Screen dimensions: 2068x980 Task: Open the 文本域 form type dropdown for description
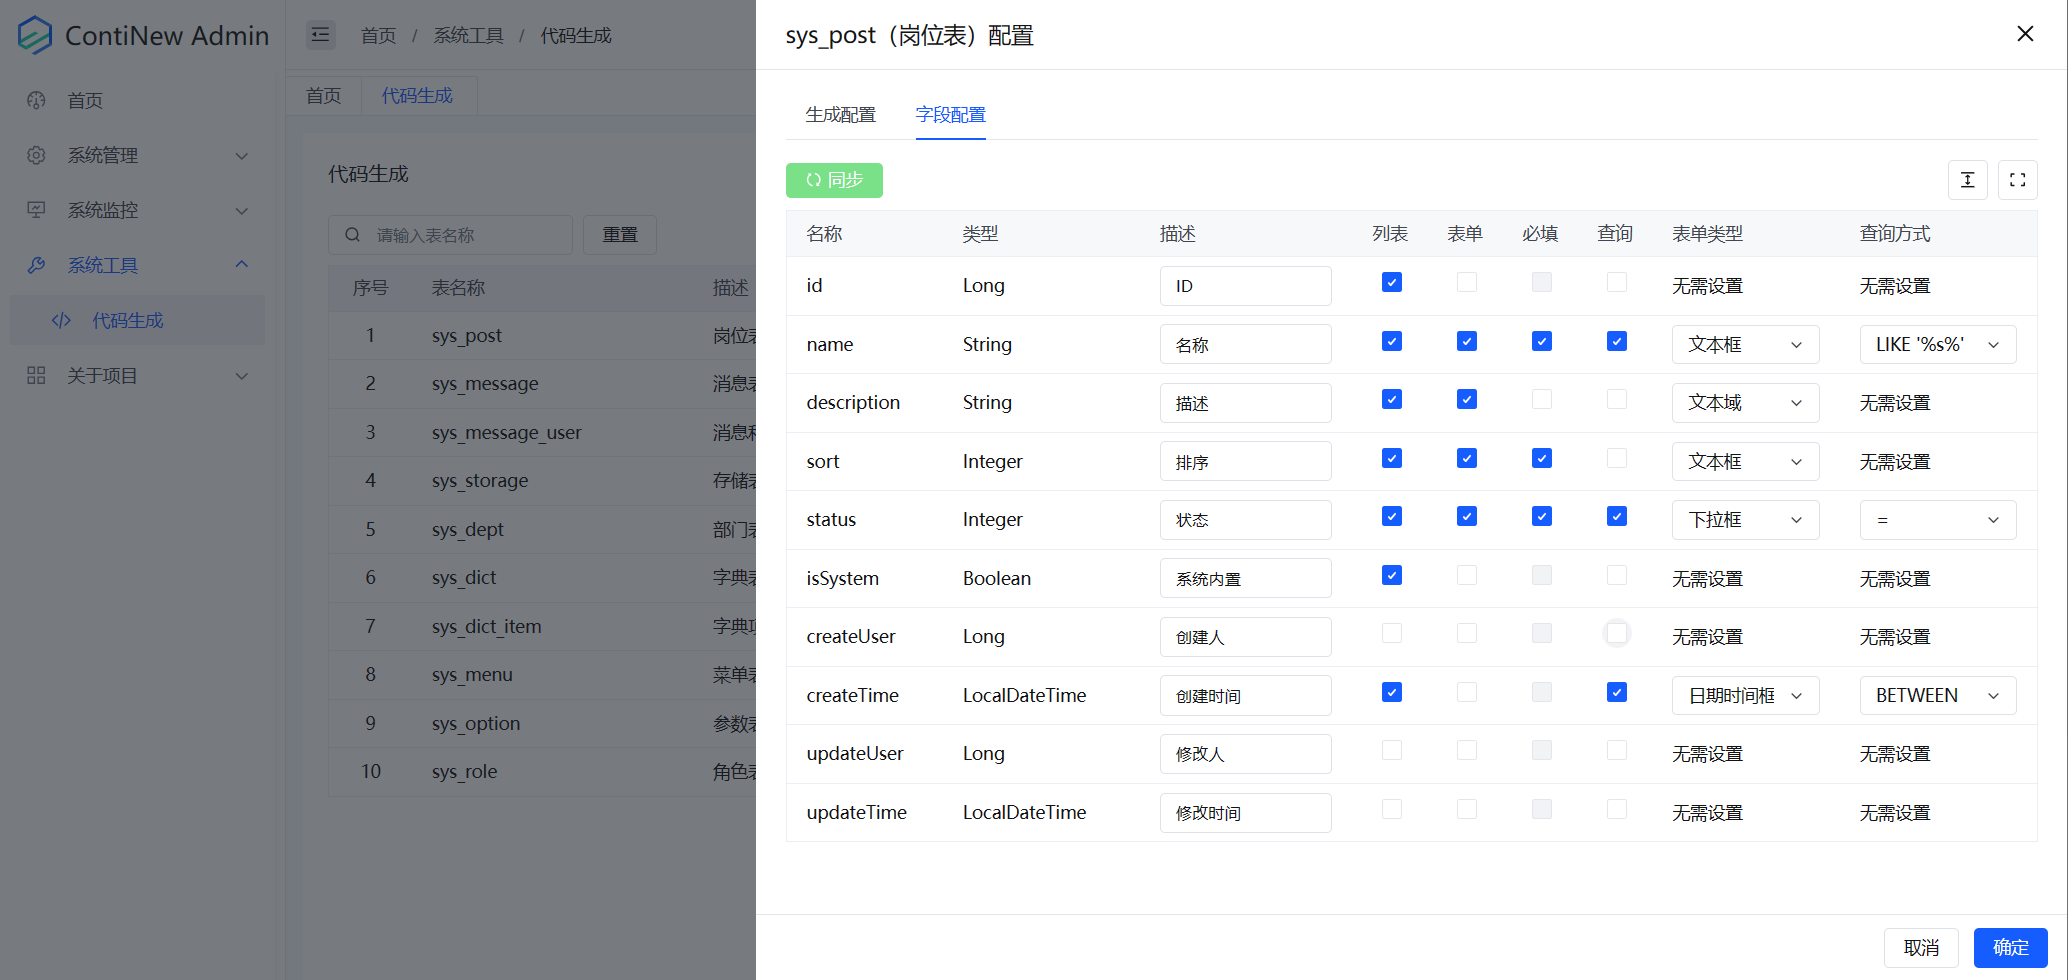pos(1745,403)
